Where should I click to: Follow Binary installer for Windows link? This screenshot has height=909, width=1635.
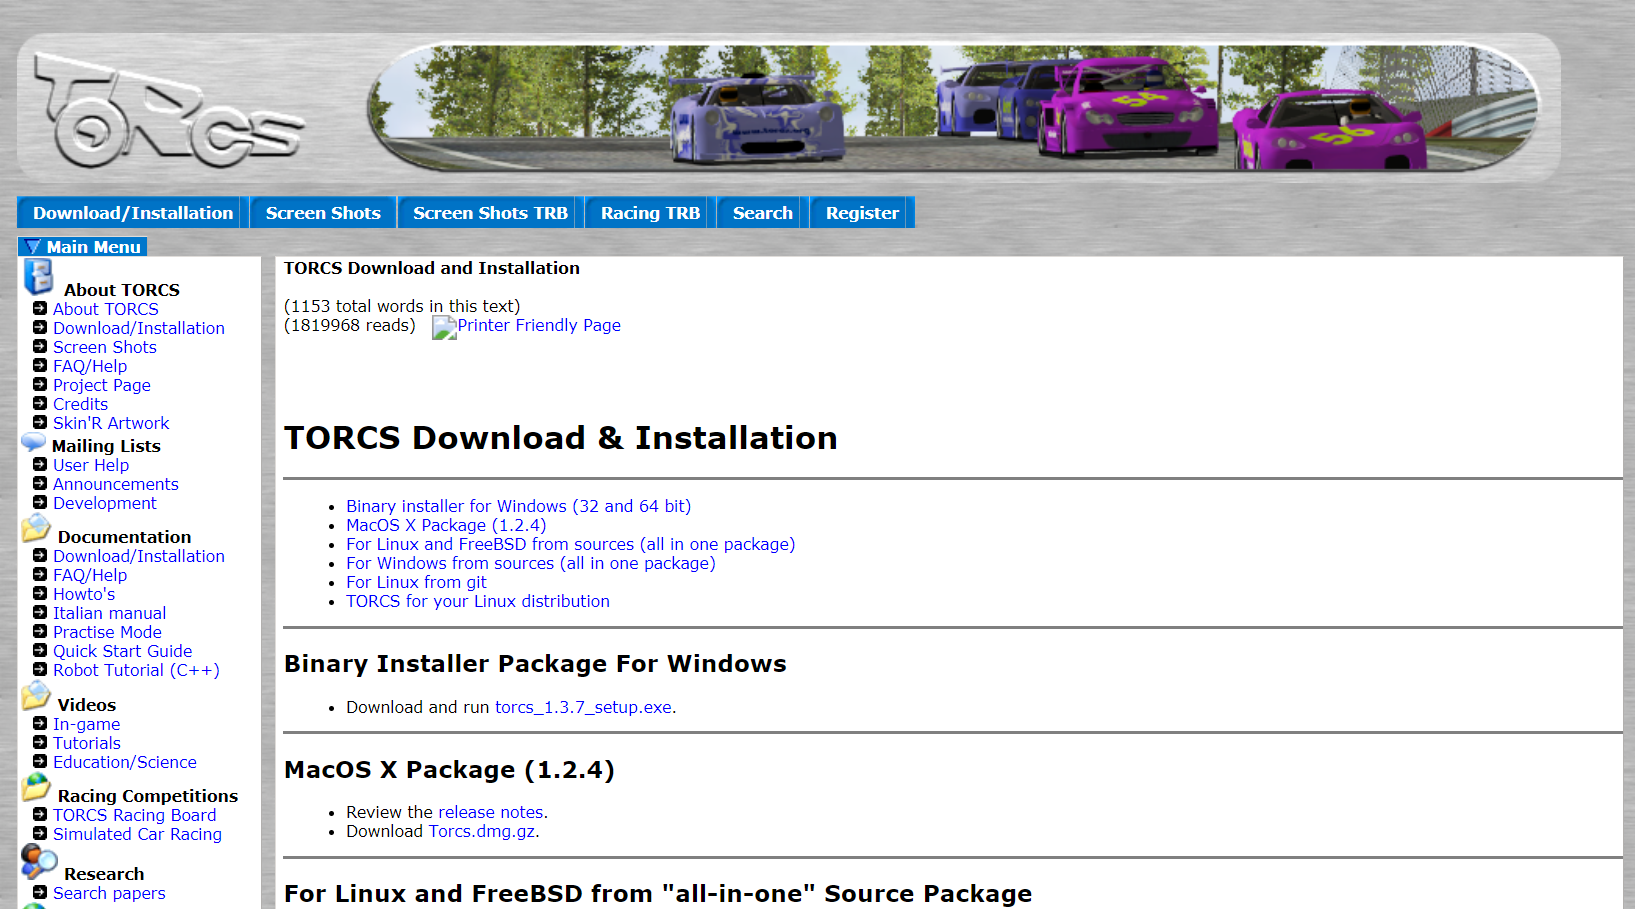click(518, 506)
